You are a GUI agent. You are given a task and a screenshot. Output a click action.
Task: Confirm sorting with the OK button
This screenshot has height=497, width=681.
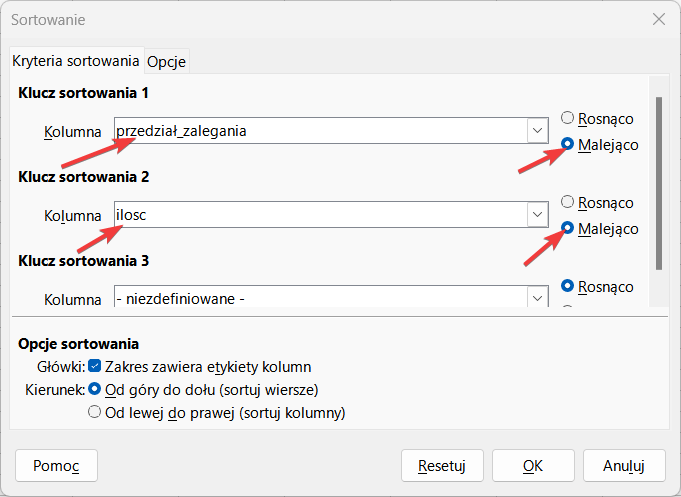(533, 465)
